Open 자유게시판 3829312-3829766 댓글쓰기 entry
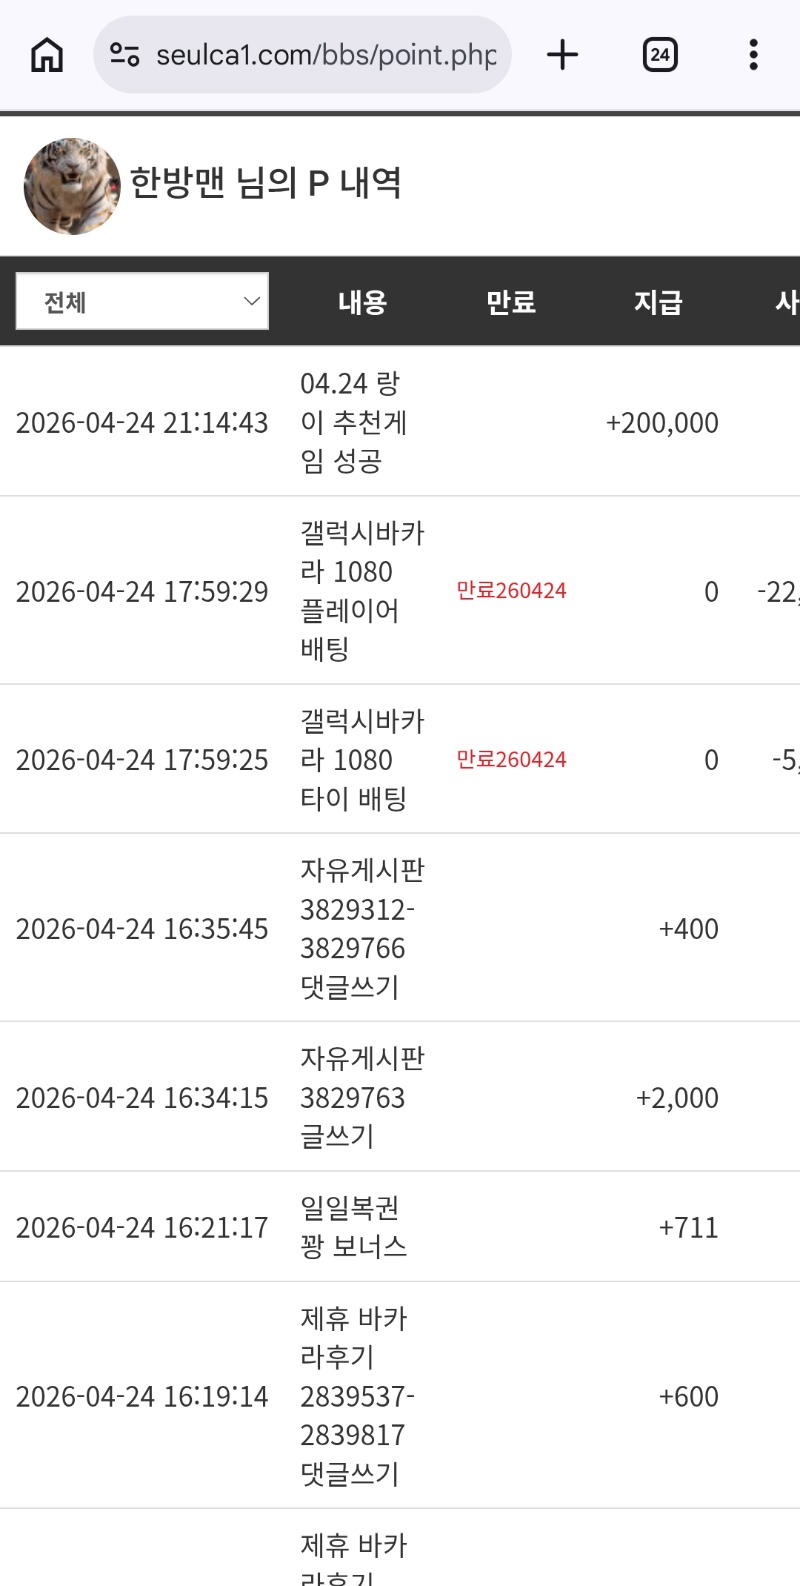 pyautogui.click(x=361, y=929)
